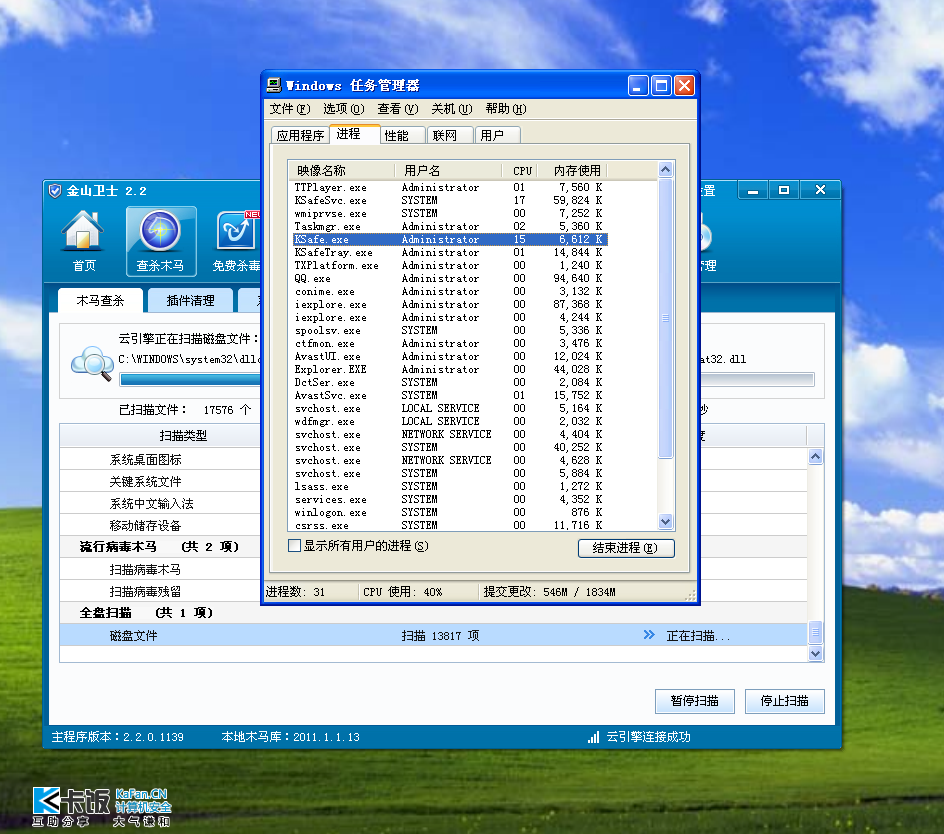Click the process list scroll-up arrow
This screenshot has width=944, height=834.
665,170
